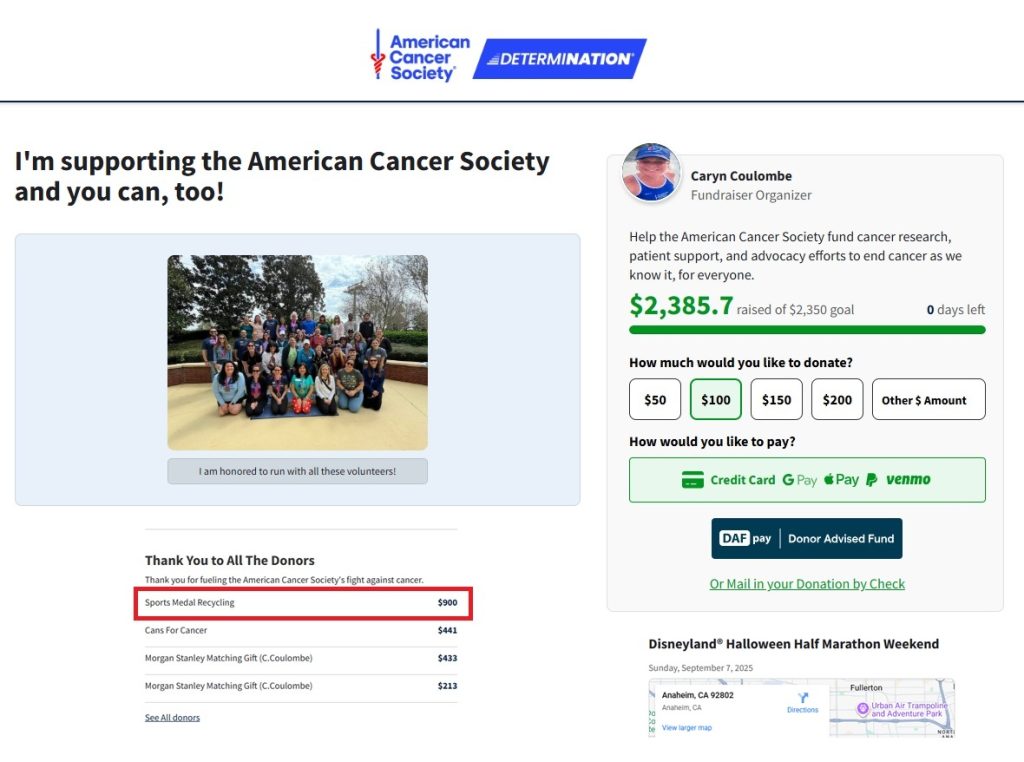Click the credit card icon
The width and height of the screenshot is (1024, 762).
point(692,480)
